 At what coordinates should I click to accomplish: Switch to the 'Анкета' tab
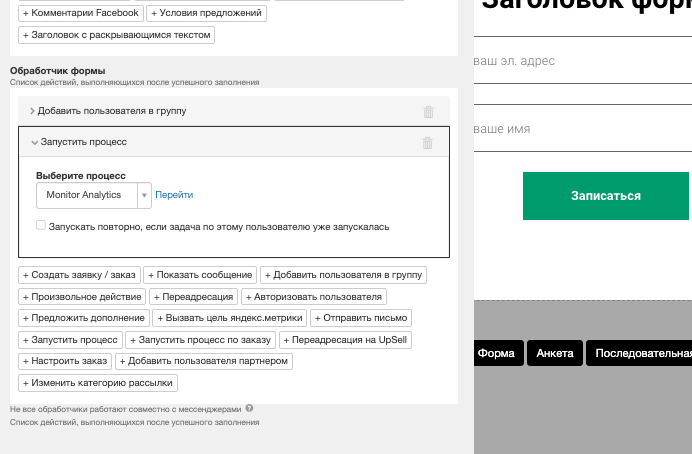point(555,353)
